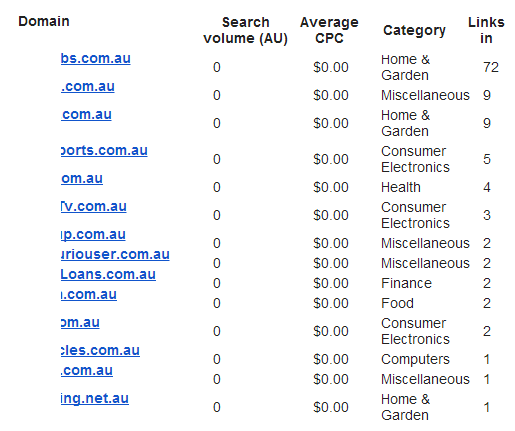Open the ports.com.au domain link

[x=104, y=150]
